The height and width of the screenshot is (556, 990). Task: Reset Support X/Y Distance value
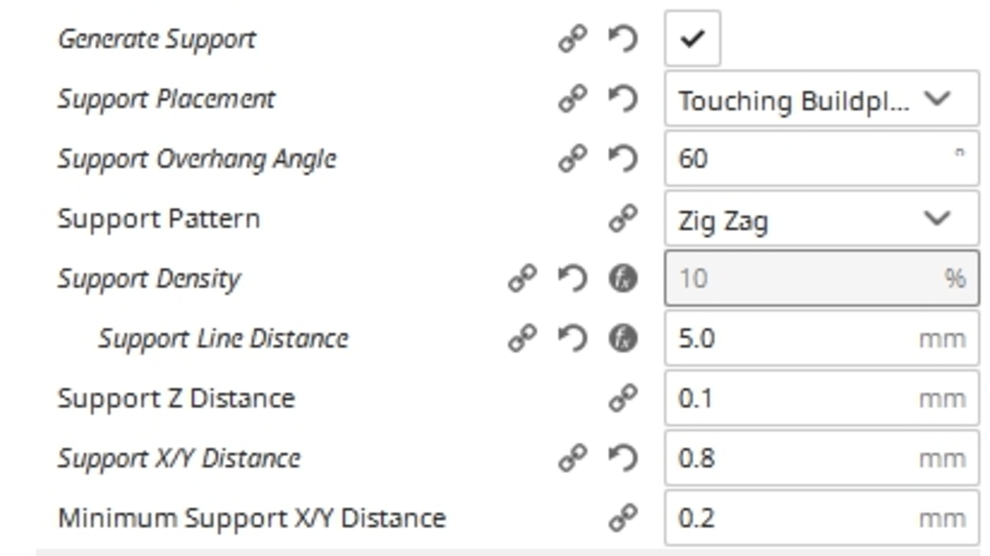tap(623, 458)
